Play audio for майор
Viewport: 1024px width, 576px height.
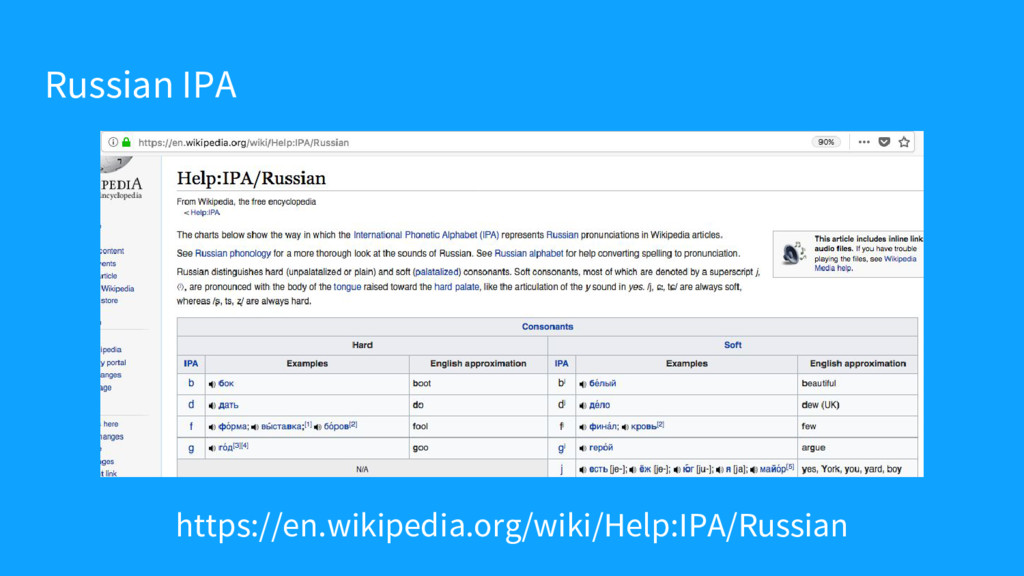click(x=754, y=470)
